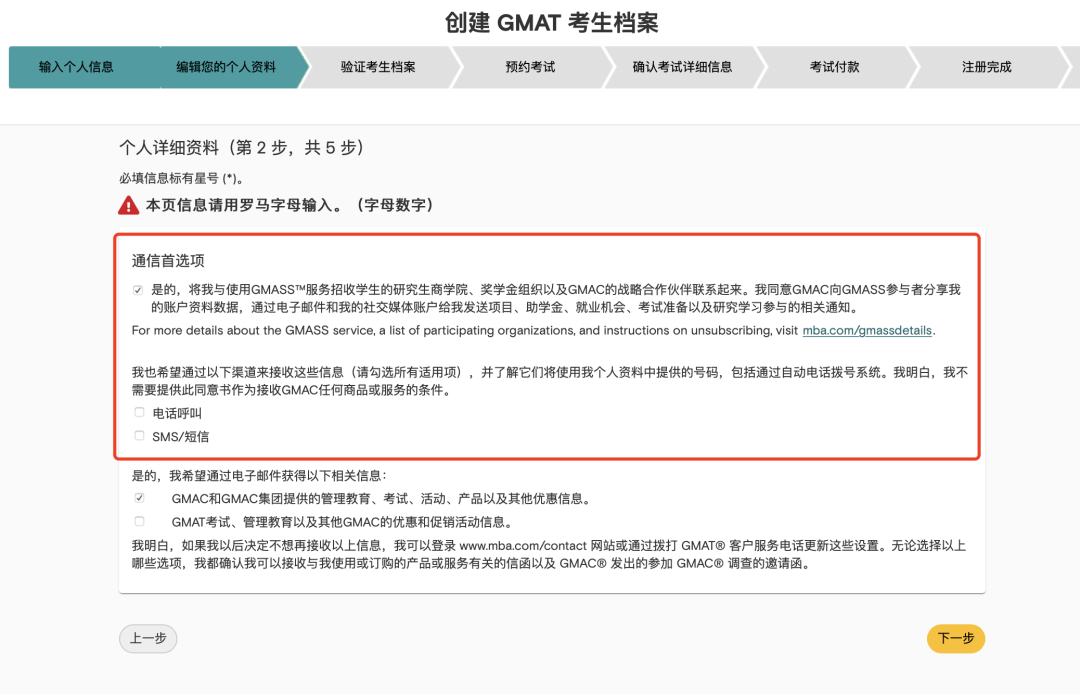This screenshot has height=694, width=1080.
Task: Enable the 电话呼叫 checkbox
Action: pos(139,412)
